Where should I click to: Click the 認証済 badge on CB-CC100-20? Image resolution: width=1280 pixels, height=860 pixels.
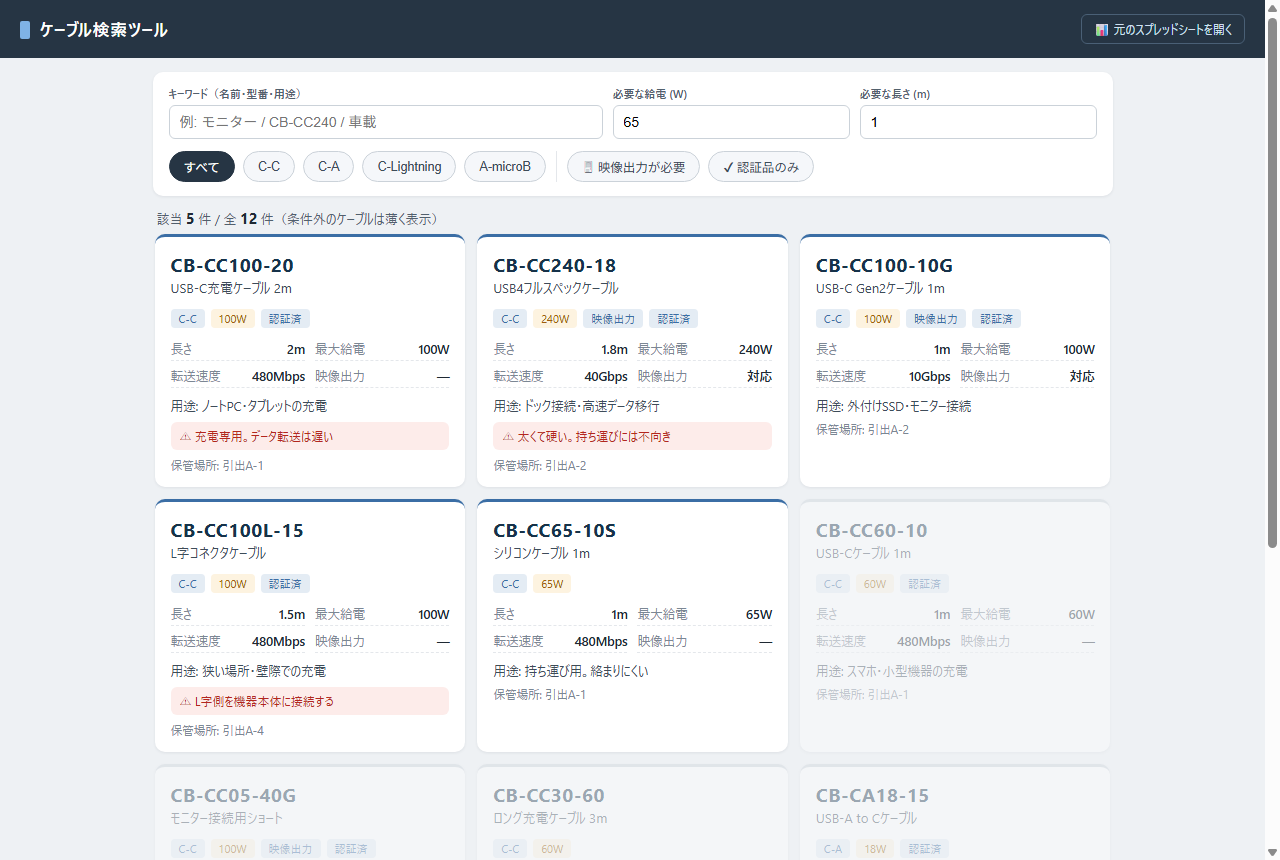coord(286,319)
